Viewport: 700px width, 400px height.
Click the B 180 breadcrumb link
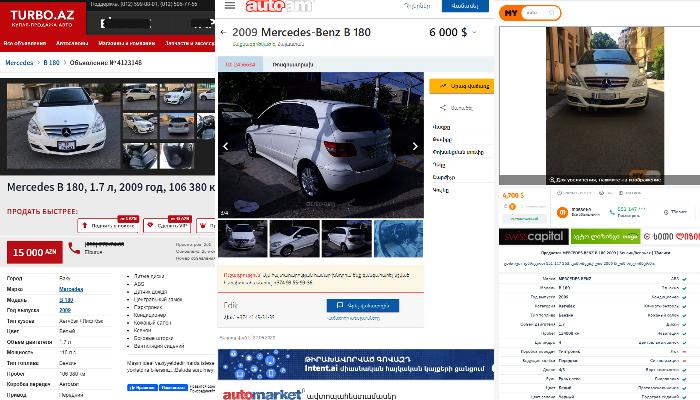pyautogui.click(x=51, y=62)
